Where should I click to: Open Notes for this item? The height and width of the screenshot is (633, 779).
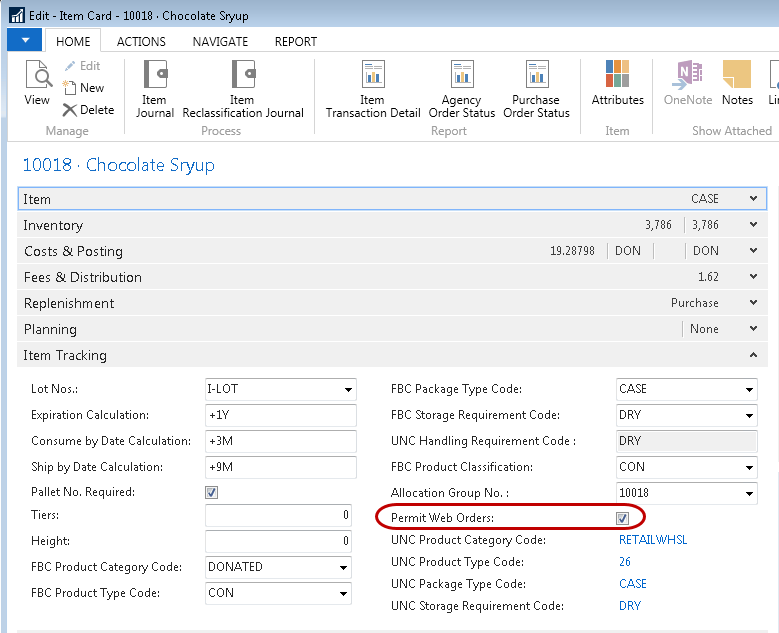[736, 84]
